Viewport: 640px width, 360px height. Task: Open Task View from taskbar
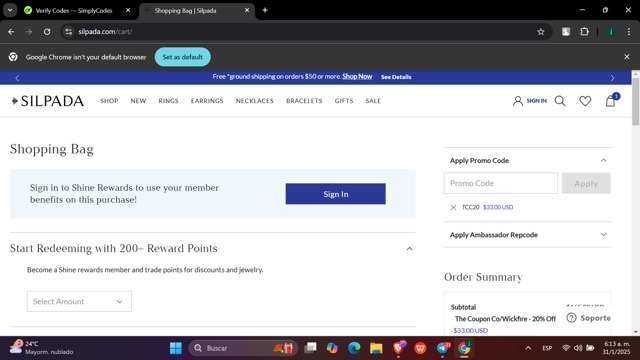tap(310, 348)
